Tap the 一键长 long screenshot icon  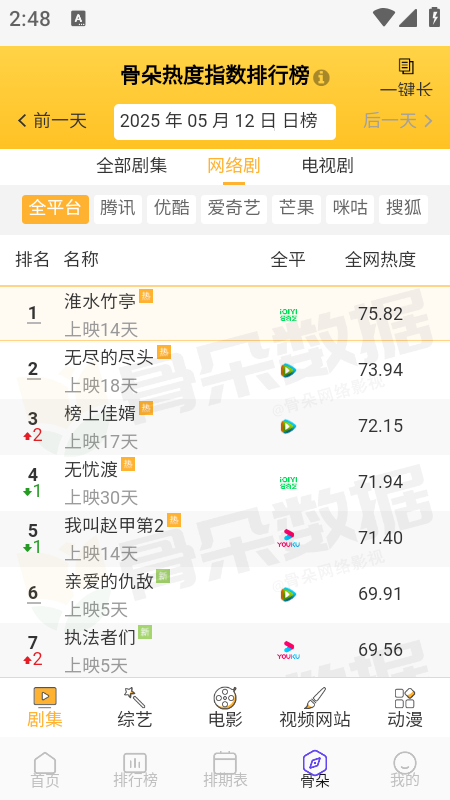406,66
